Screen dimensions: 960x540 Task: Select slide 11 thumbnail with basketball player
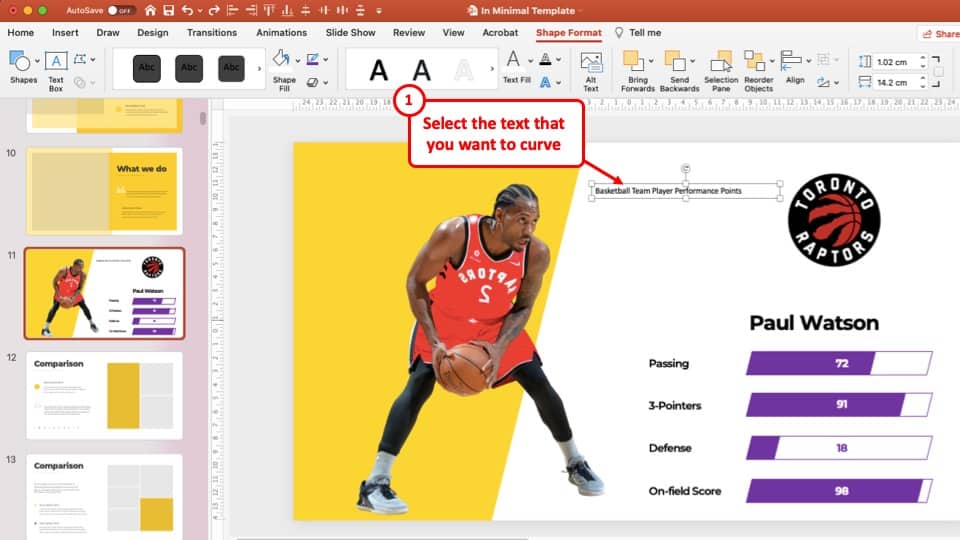(104, 293)
